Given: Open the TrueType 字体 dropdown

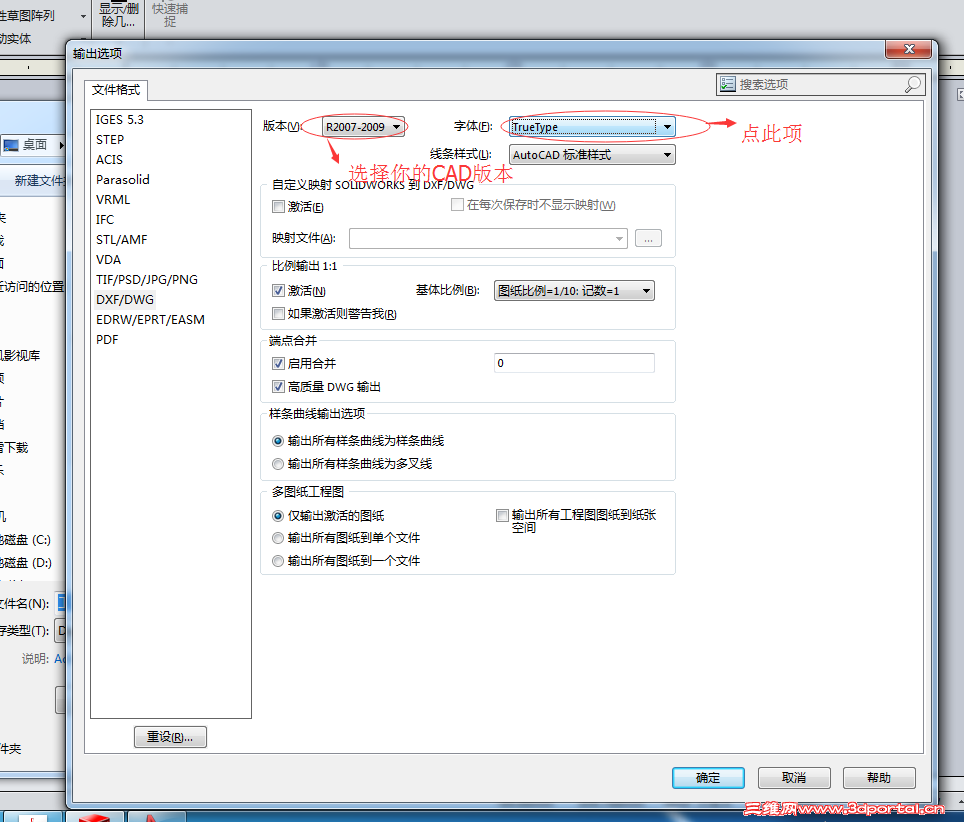Looking at the screenshot, I should 666,127.
